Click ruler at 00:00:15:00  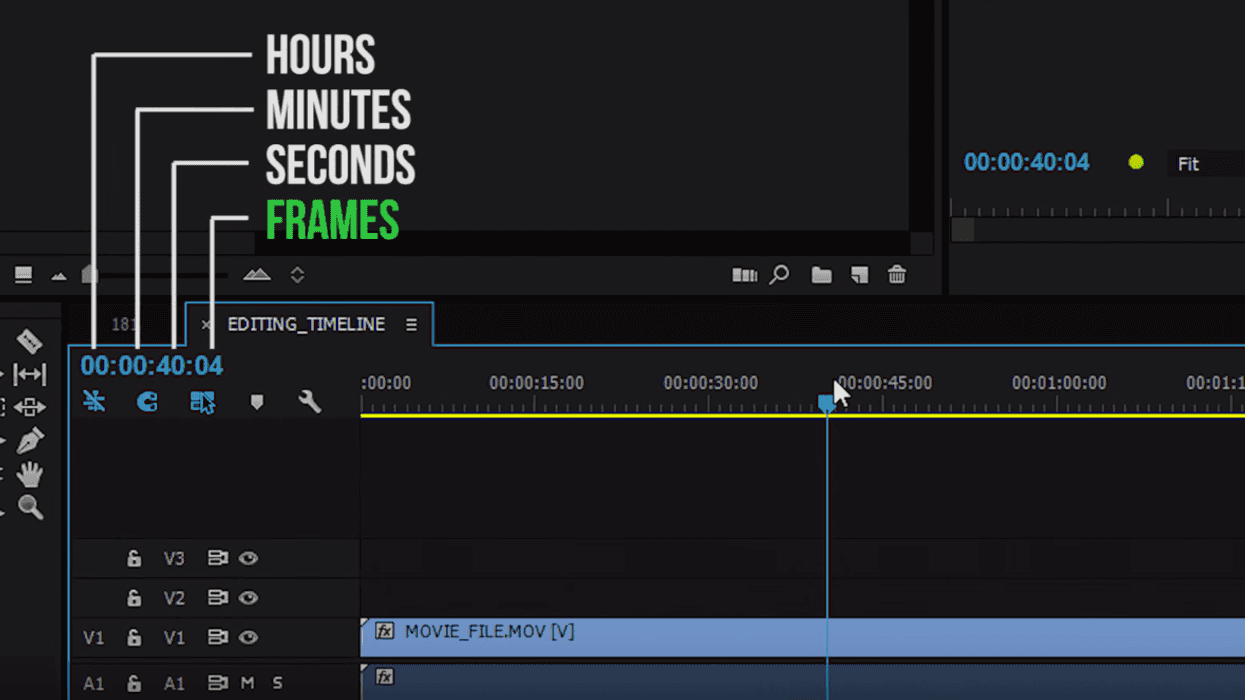tap(536, 383)
